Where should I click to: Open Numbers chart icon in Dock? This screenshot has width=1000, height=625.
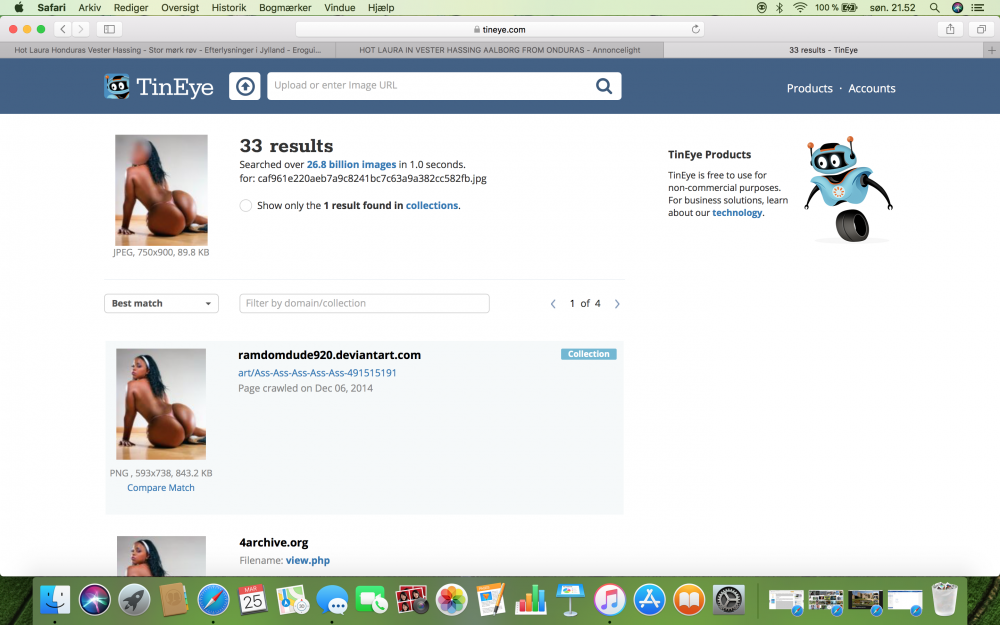(531, 600)
